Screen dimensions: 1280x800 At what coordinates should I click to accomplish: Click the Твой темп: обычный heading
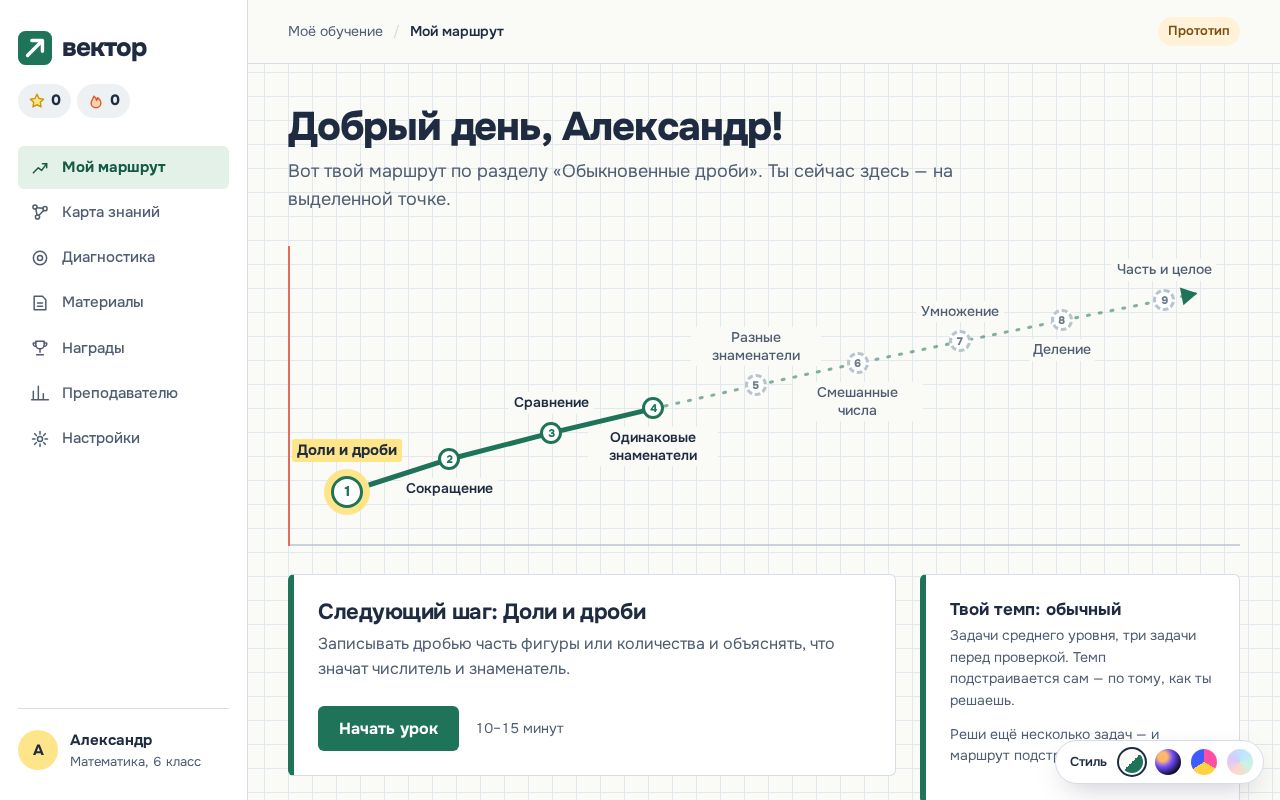(1035, 609)
